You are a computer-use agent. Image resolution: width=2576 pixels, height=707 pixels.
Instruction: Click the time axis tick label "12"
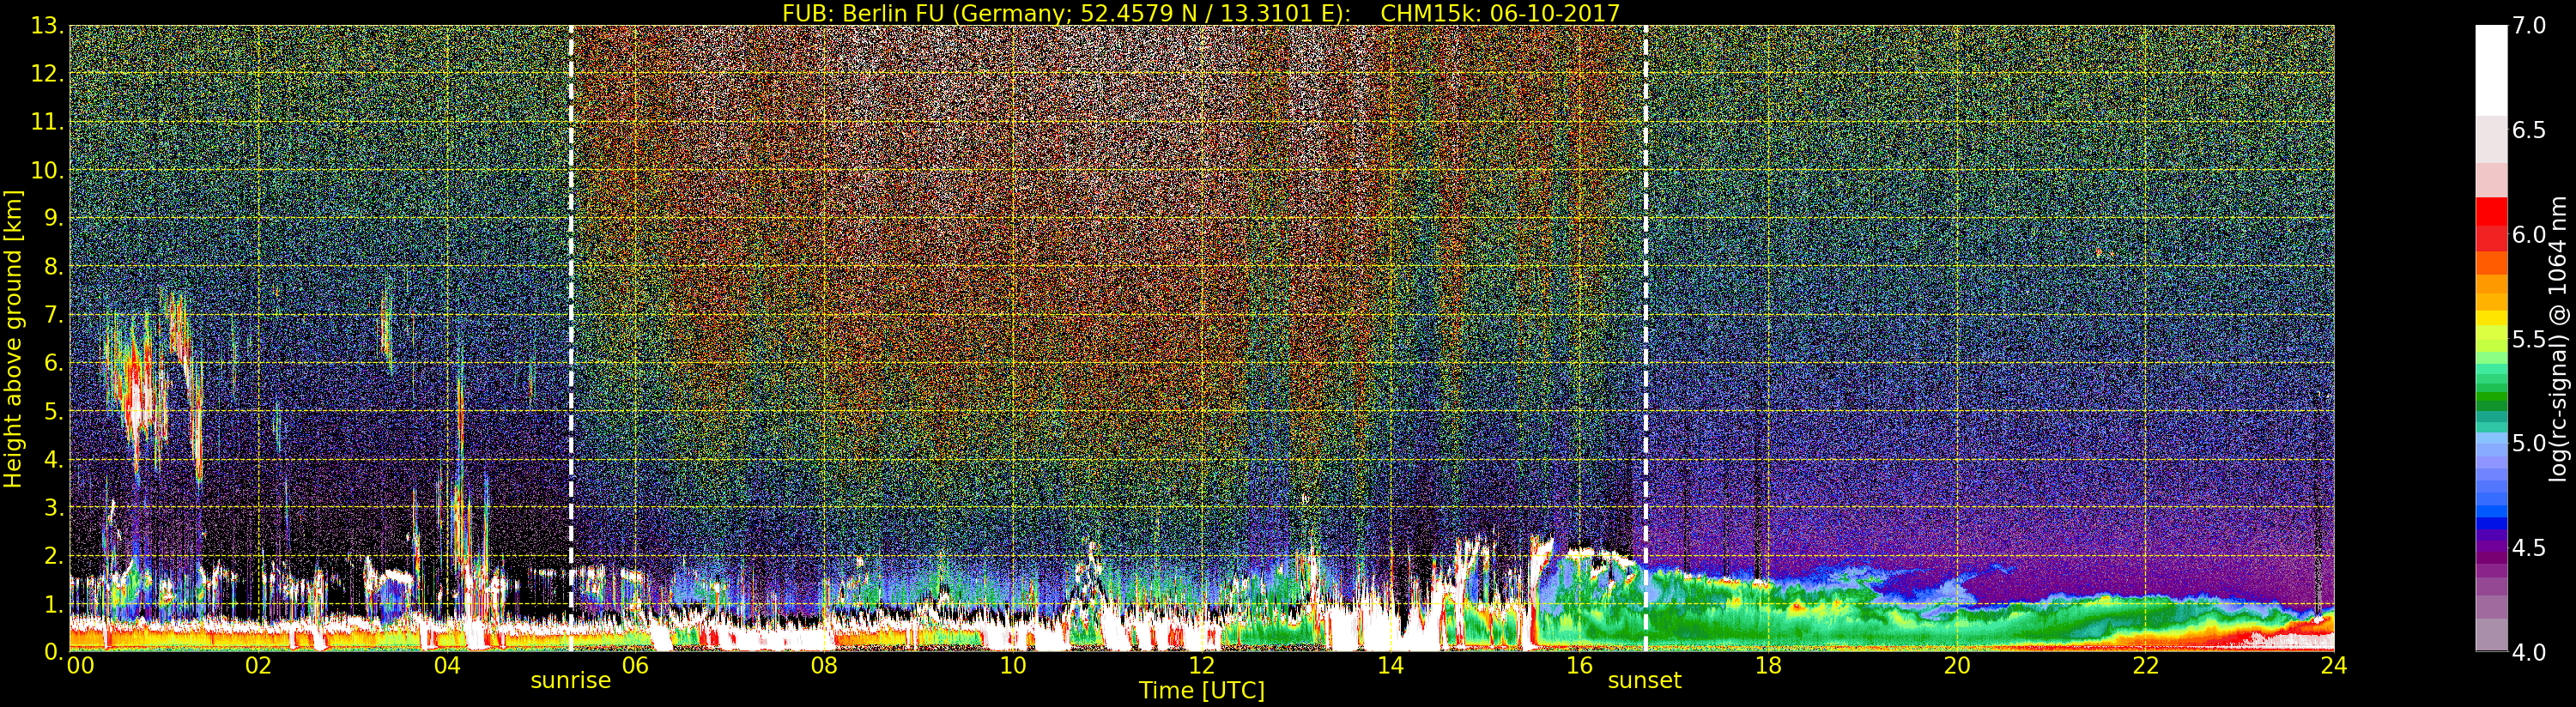pos(1202,666)
